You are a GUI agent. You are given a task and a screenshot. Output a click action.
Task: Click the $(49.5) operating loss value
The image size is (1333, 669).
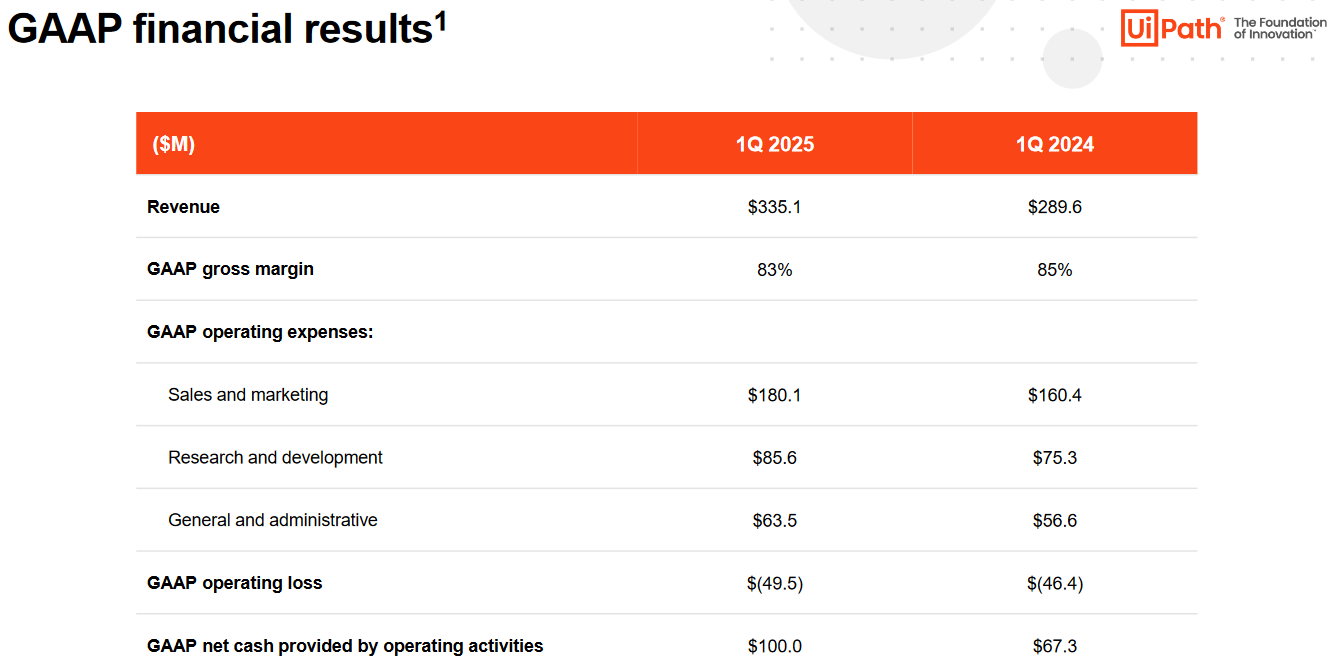775,583
